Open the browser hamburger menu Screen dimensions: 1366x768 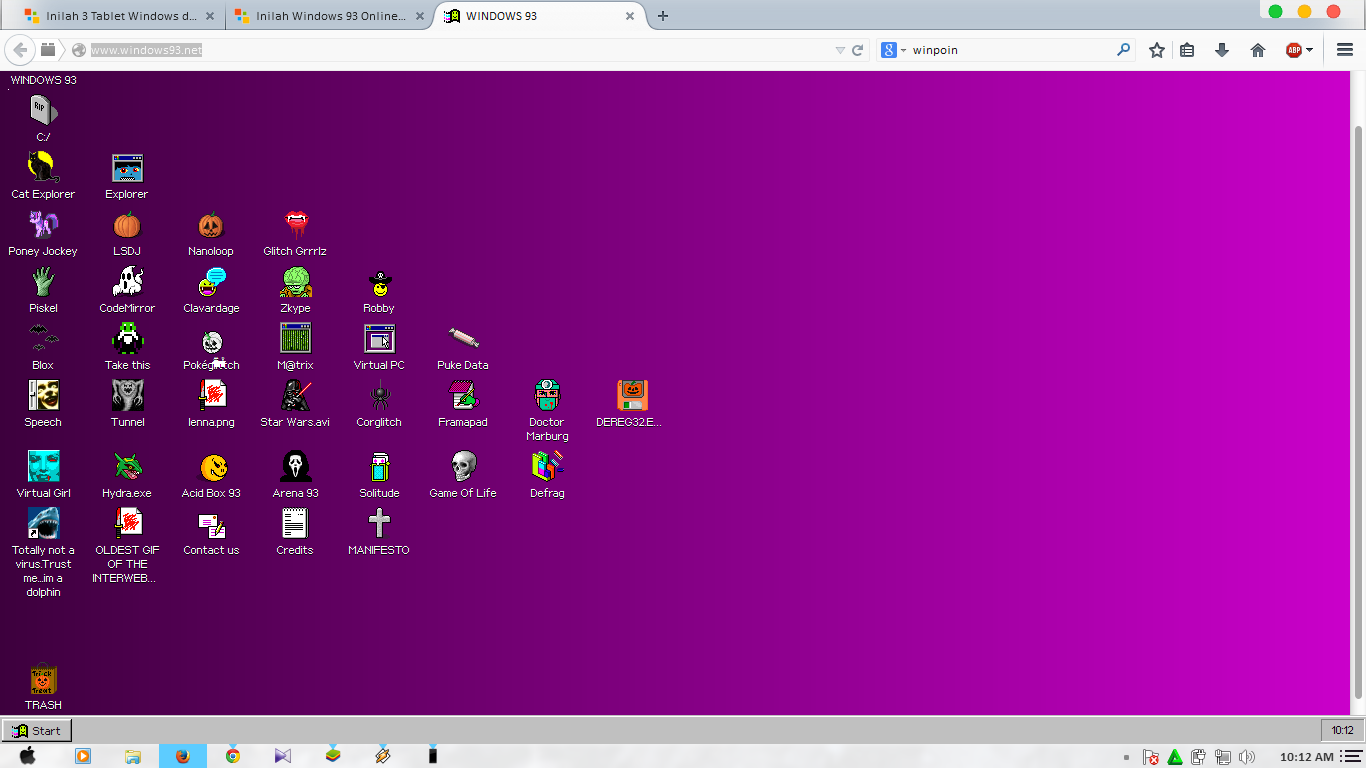[x=1345, y=50]
